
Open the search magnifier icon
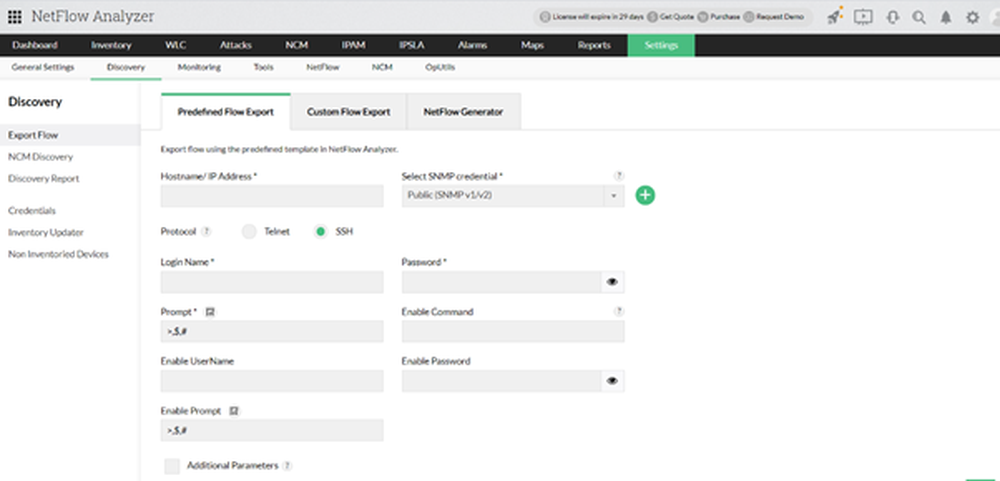coord(919,17)
